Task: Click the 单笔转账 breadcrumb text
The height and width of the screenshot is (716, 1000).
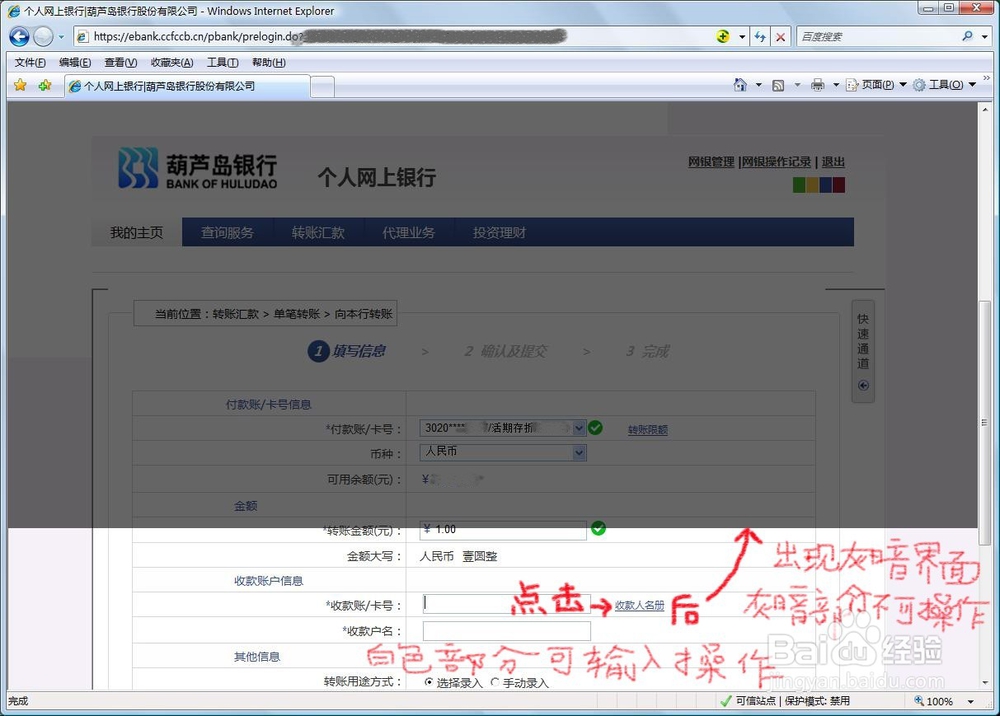Action: pos(297,314)
